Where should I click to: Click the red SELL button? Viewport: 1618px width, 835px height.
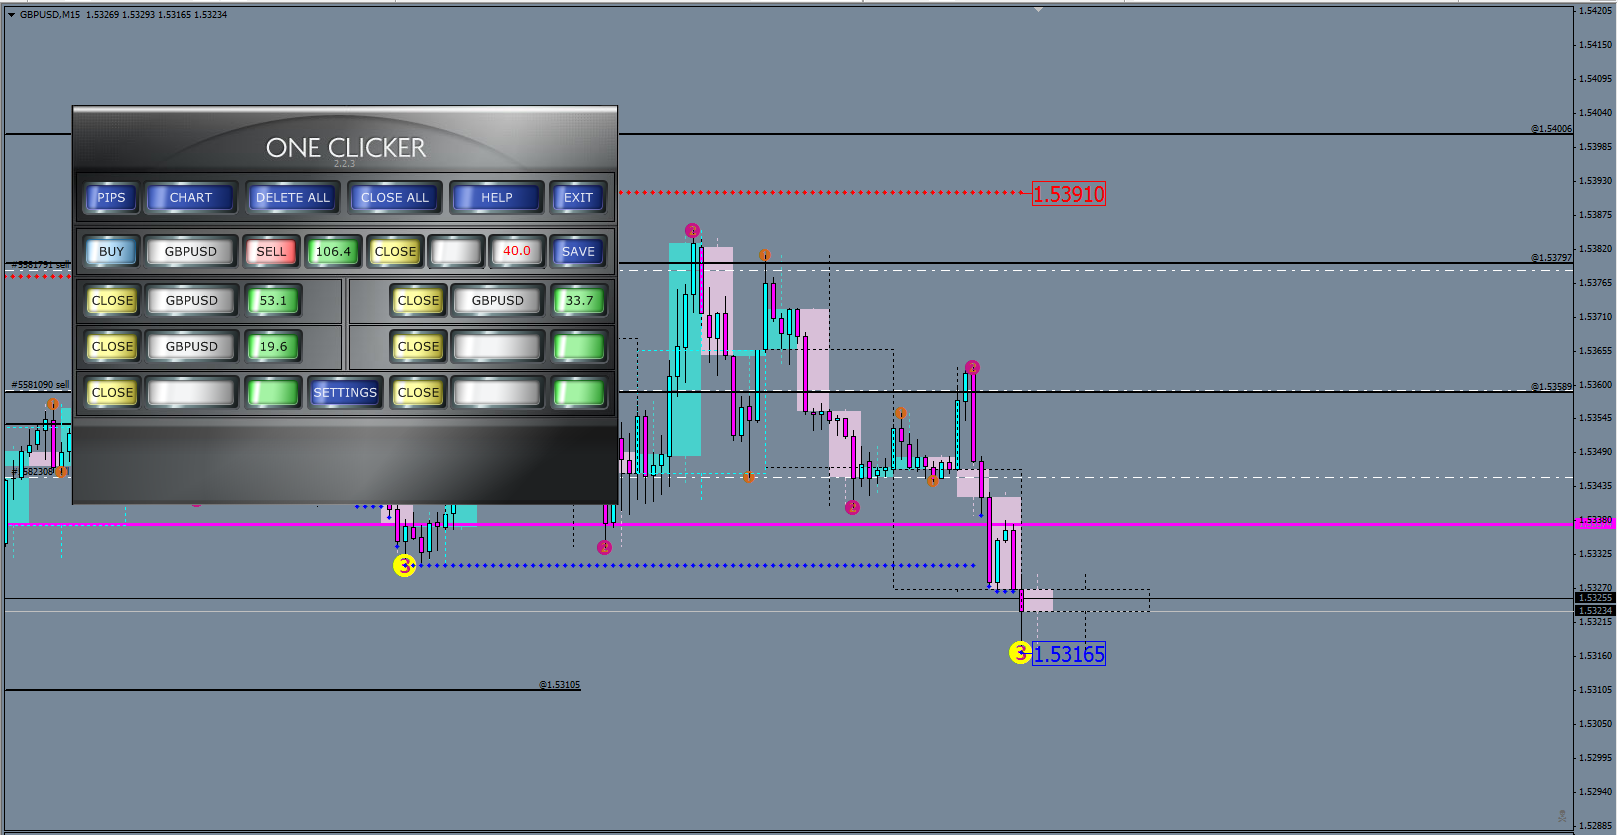tap(271, 251)
